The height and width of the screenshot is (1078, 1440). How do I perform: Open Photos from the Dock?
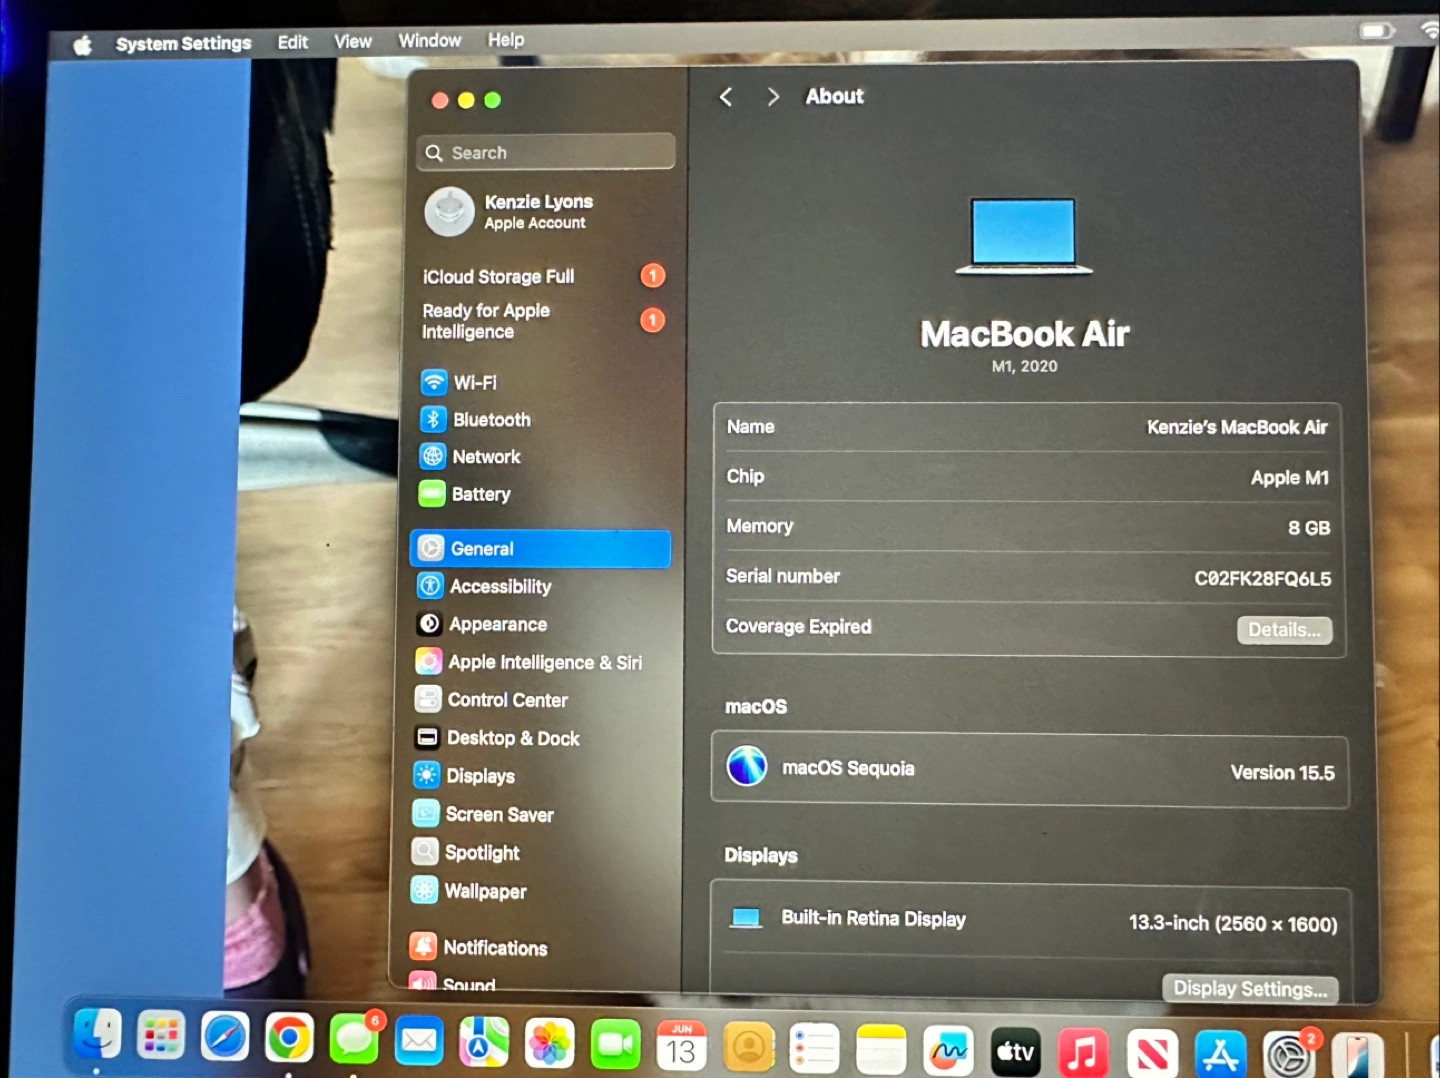549,1044
